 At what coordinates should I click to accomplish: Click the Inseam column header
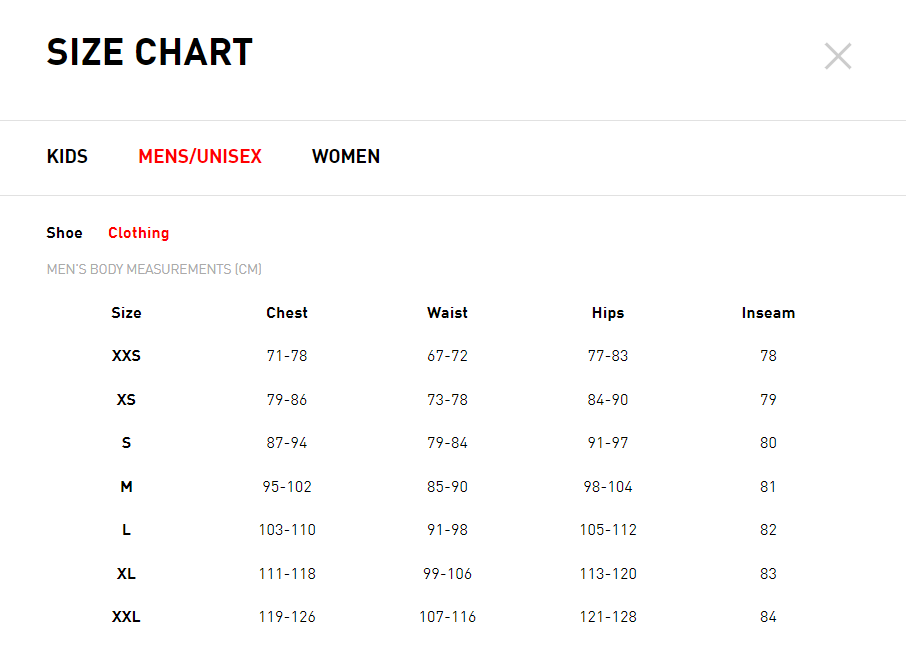pos(768,313)
